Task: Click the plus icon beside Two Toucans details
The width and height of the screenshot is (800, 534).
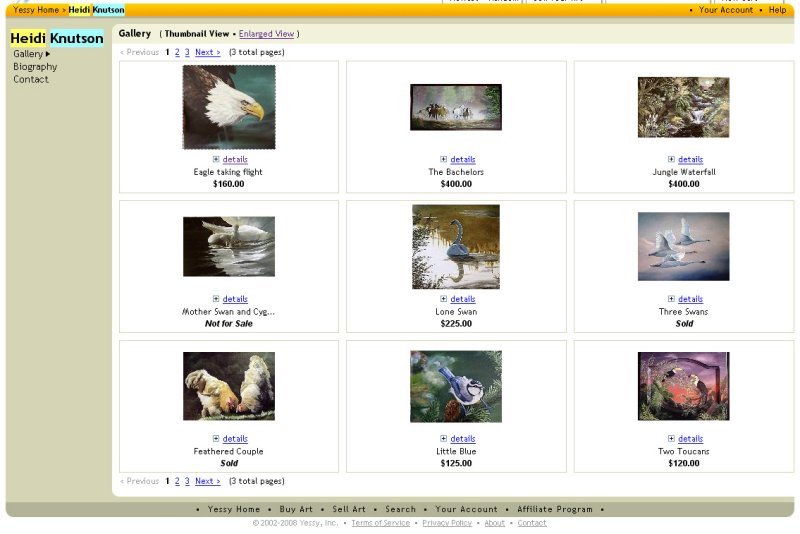Action: tap(671, 439)
